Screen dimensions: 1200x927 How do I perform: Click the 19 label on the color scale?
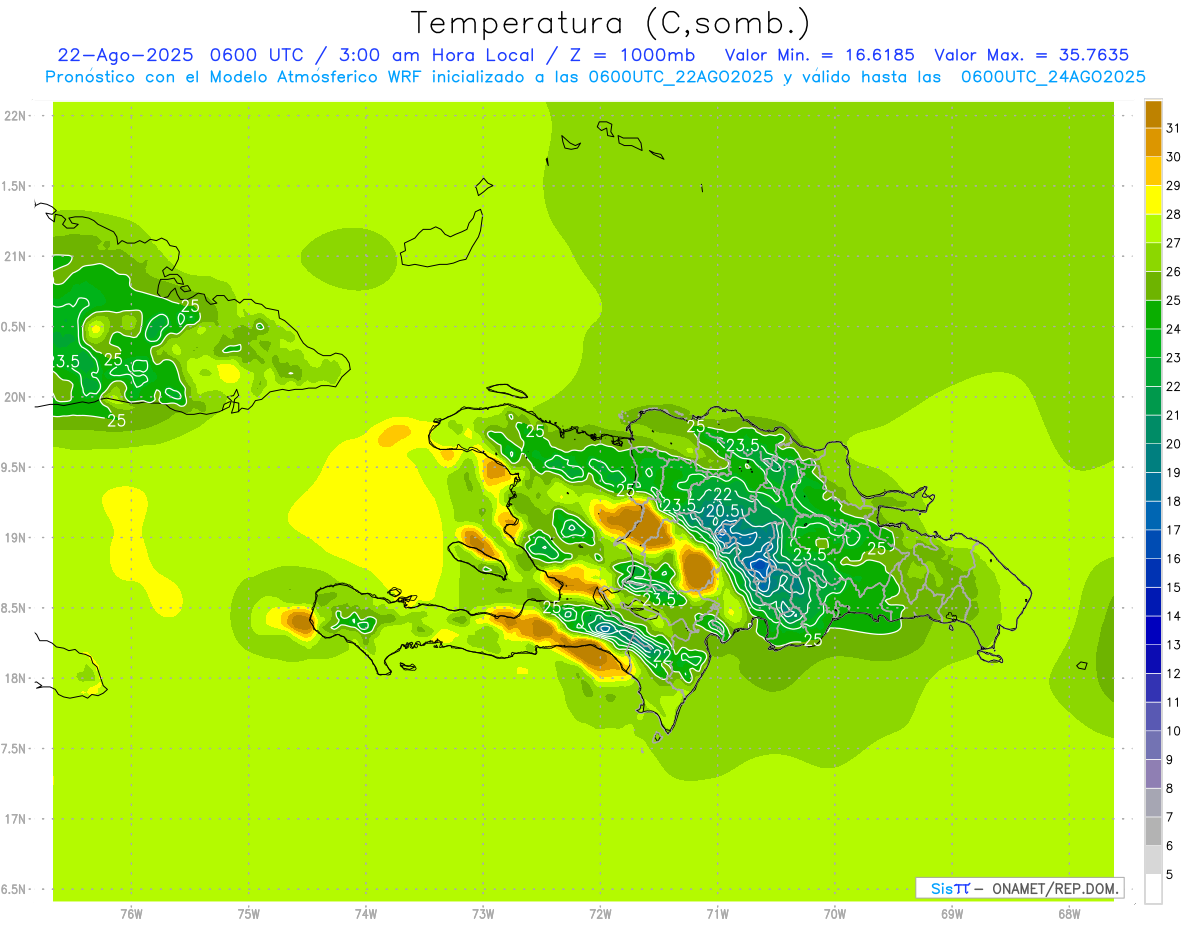click(1174, 473)
